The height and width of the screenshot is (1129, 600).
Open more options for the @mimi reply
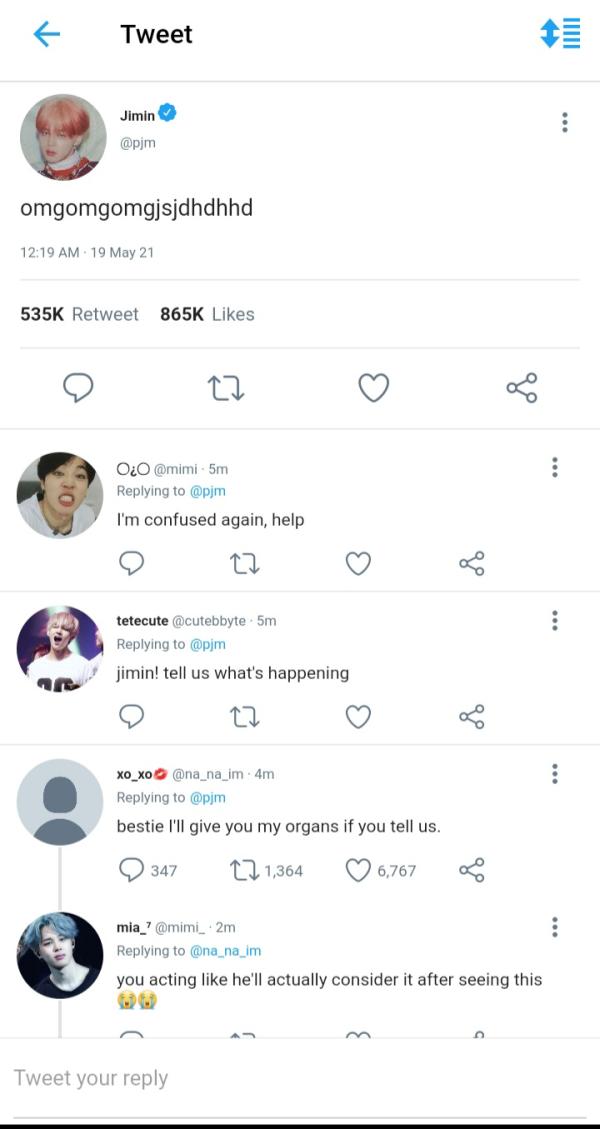click(554, 467)
